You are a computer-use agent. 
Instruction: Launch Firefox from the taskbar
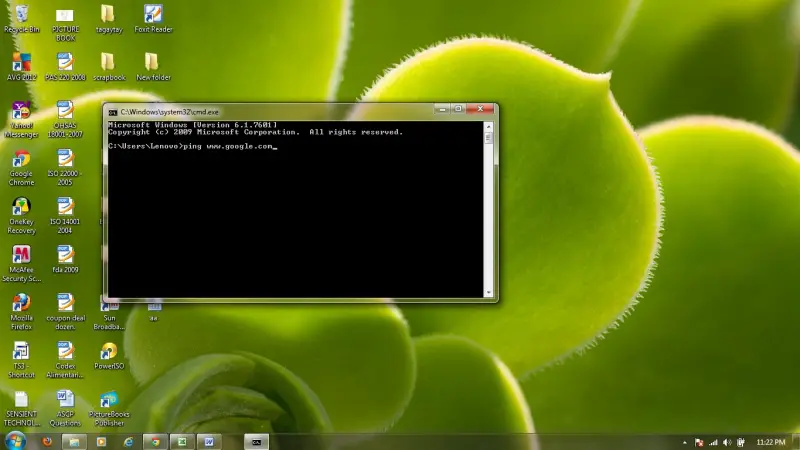[47, 442]
